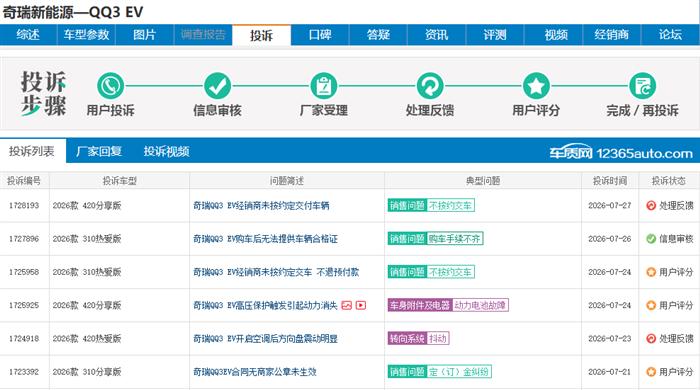Click the 信息审核 checkmark step icon
Image resolution: width=700 pixels, height=390 pixels.
217,86
